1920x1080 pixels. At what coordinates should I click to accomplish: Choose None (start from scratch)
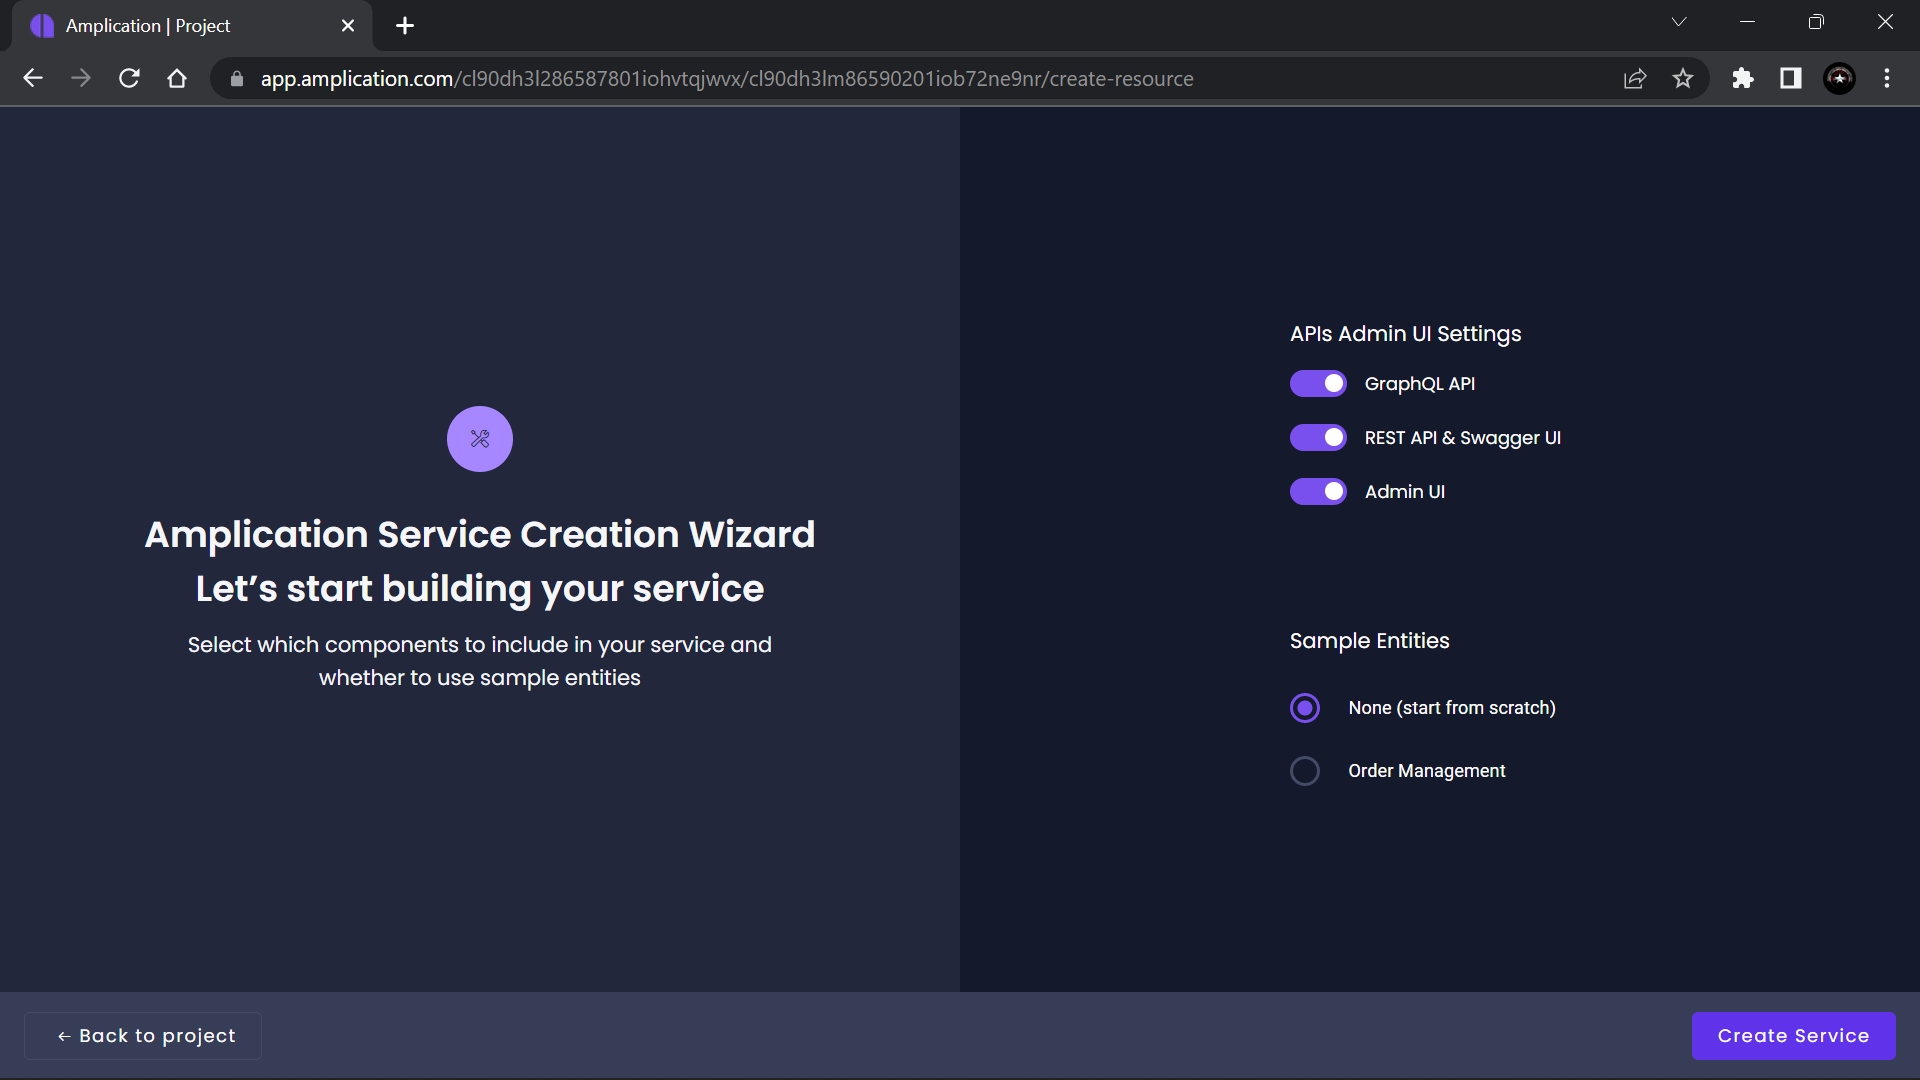(1304, 707)
